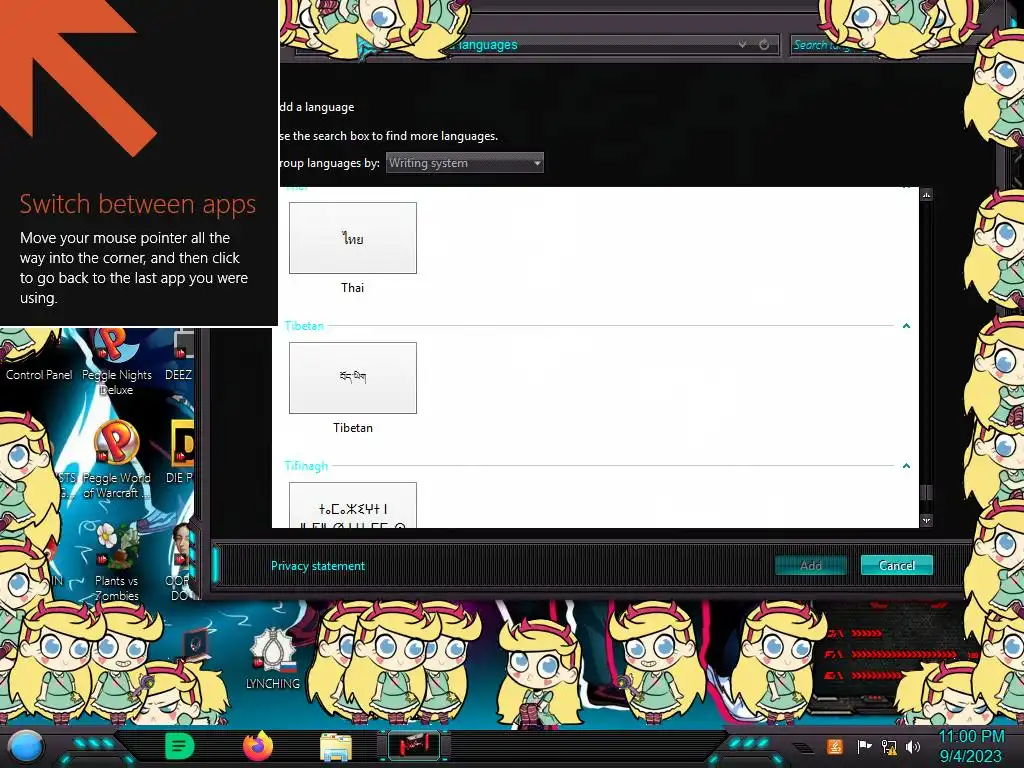Open the address bar history dropdown arrow
Image resolution: width=1024 pixels, height=768 pixels.
(x=743, y=45)
